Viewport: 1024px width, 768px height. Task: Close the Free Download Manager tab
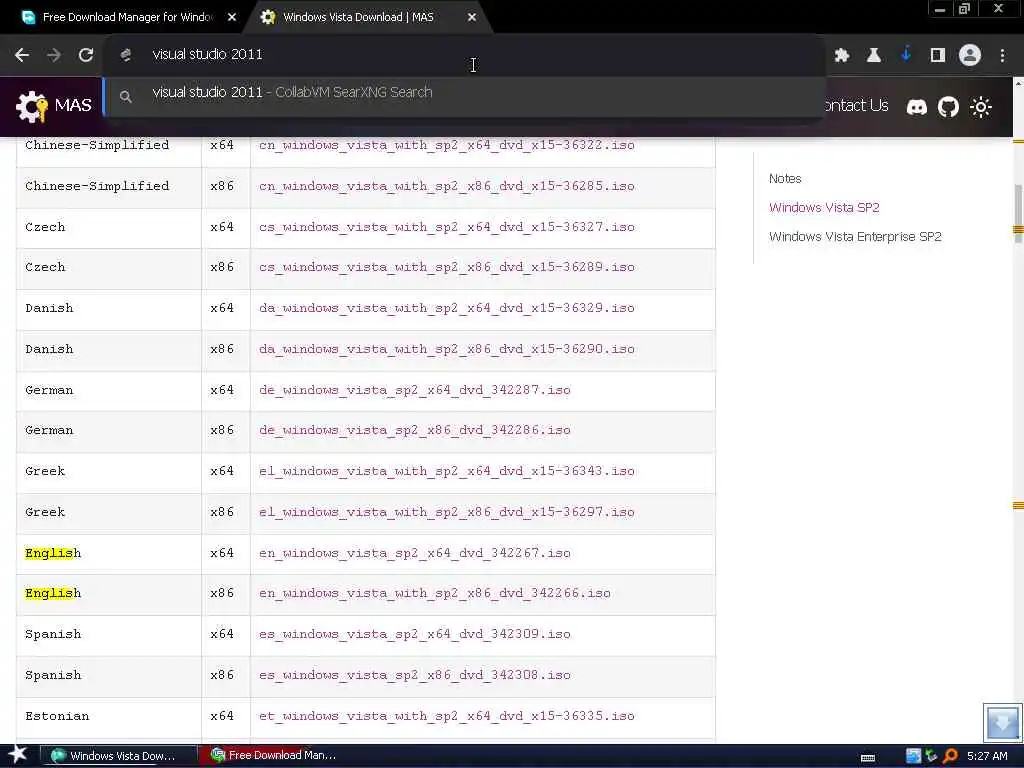pos(232,18)
